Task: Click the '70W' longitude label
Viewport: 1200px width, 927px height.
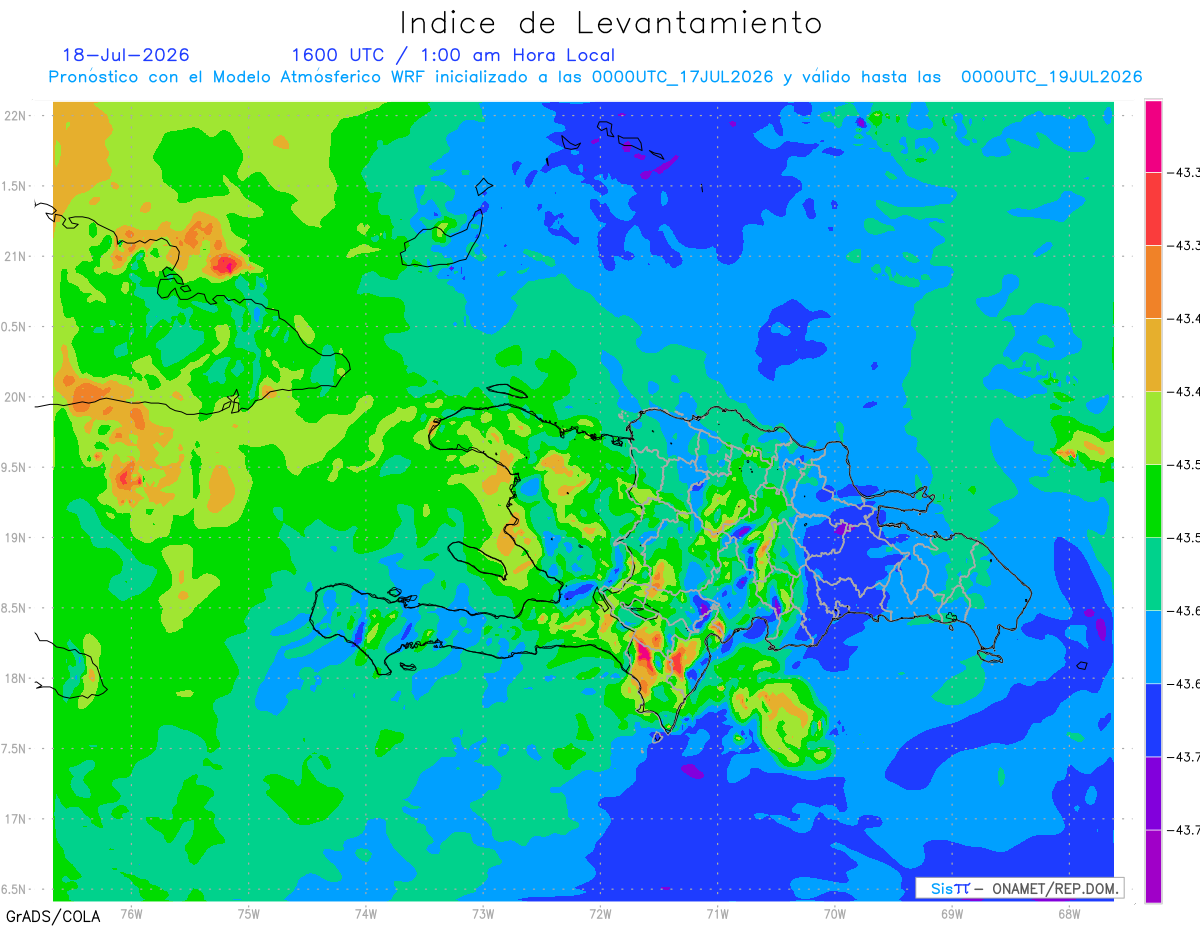Action: coord(835,913)
